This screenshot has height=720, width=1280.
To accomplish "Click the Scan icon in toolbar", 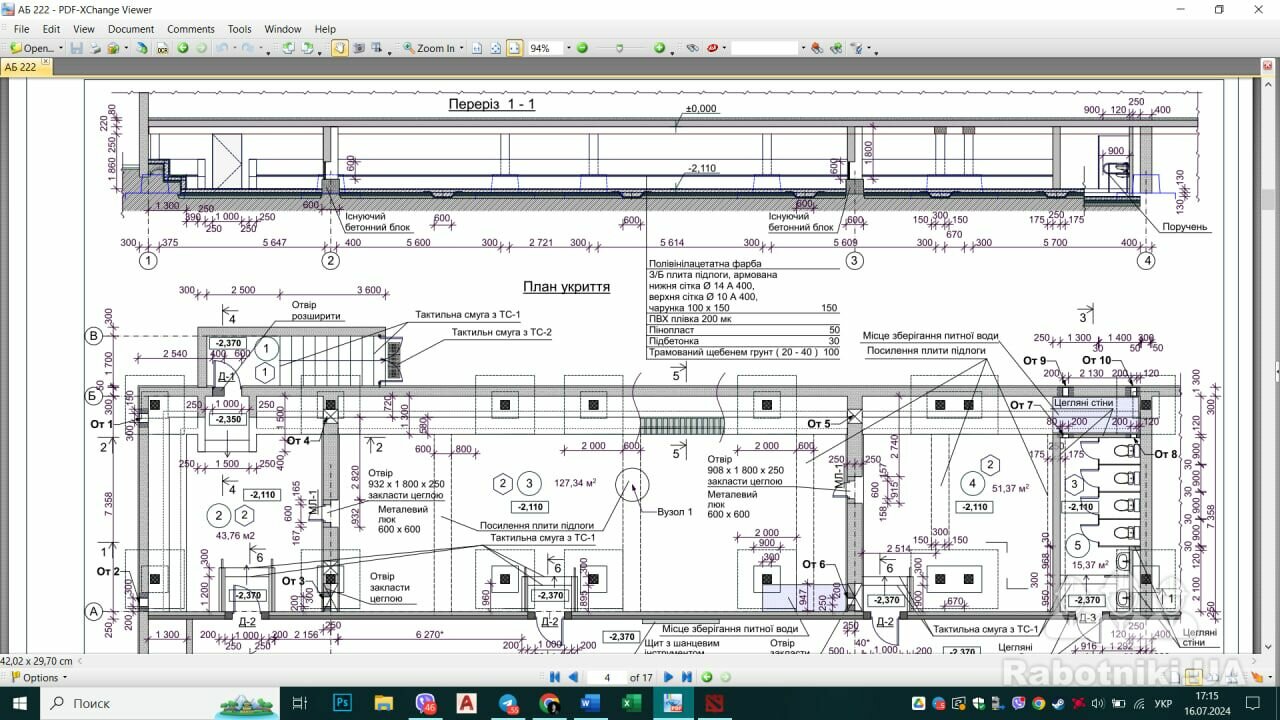I will coord(141,48).
